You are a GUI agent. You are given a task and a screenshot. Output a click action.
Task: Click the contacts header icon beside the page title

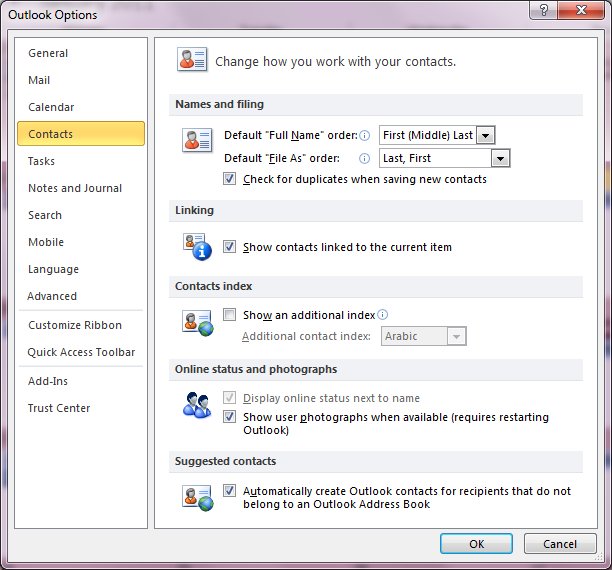192,60
